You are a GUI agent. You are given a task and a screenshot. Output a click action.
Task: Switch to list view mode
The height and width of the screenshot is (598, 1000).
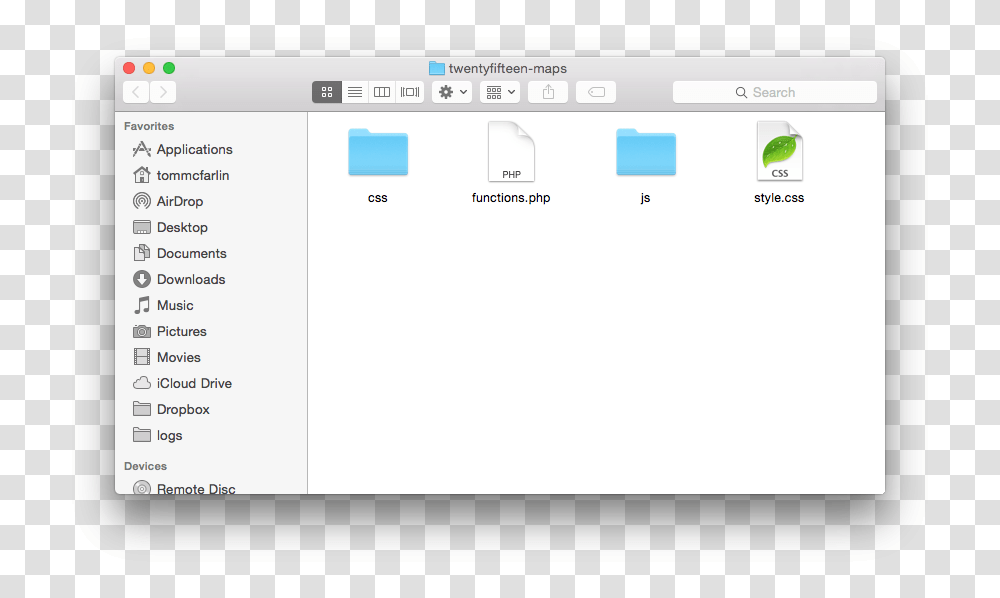tap(354, 92)
